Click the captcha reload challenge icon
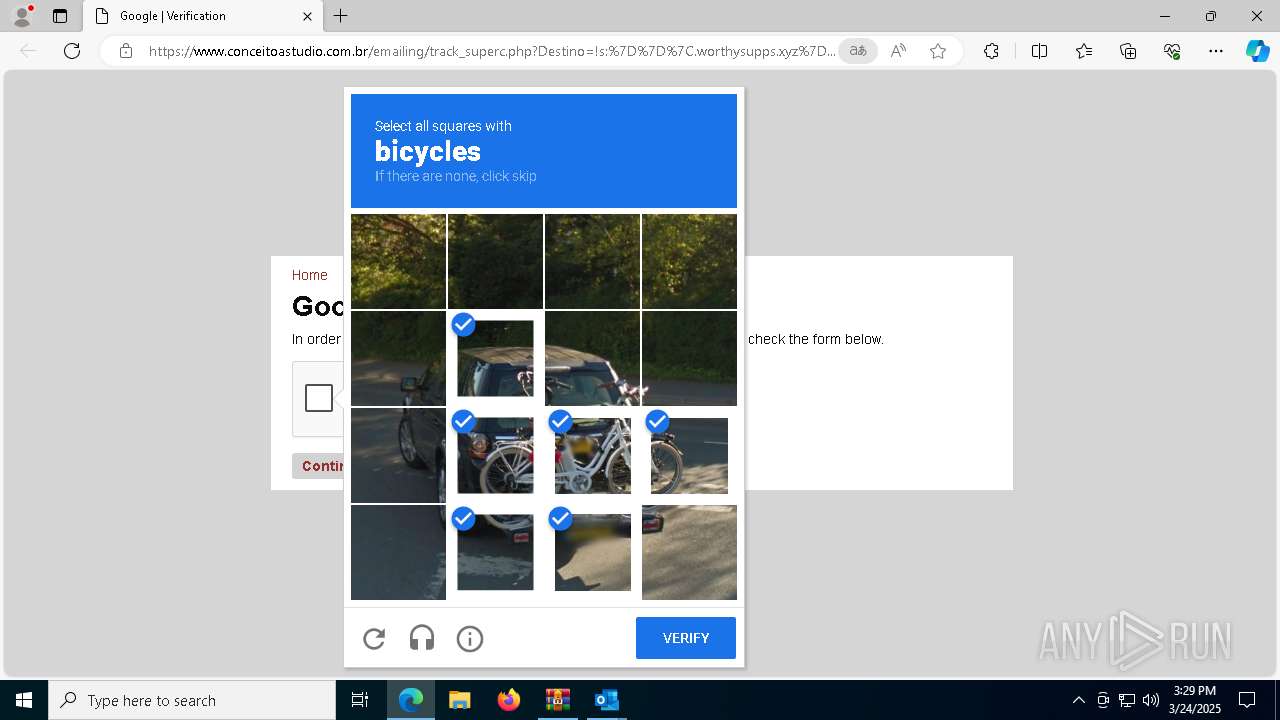This screenshot has width=1280, height=720. tap(374, 638)
